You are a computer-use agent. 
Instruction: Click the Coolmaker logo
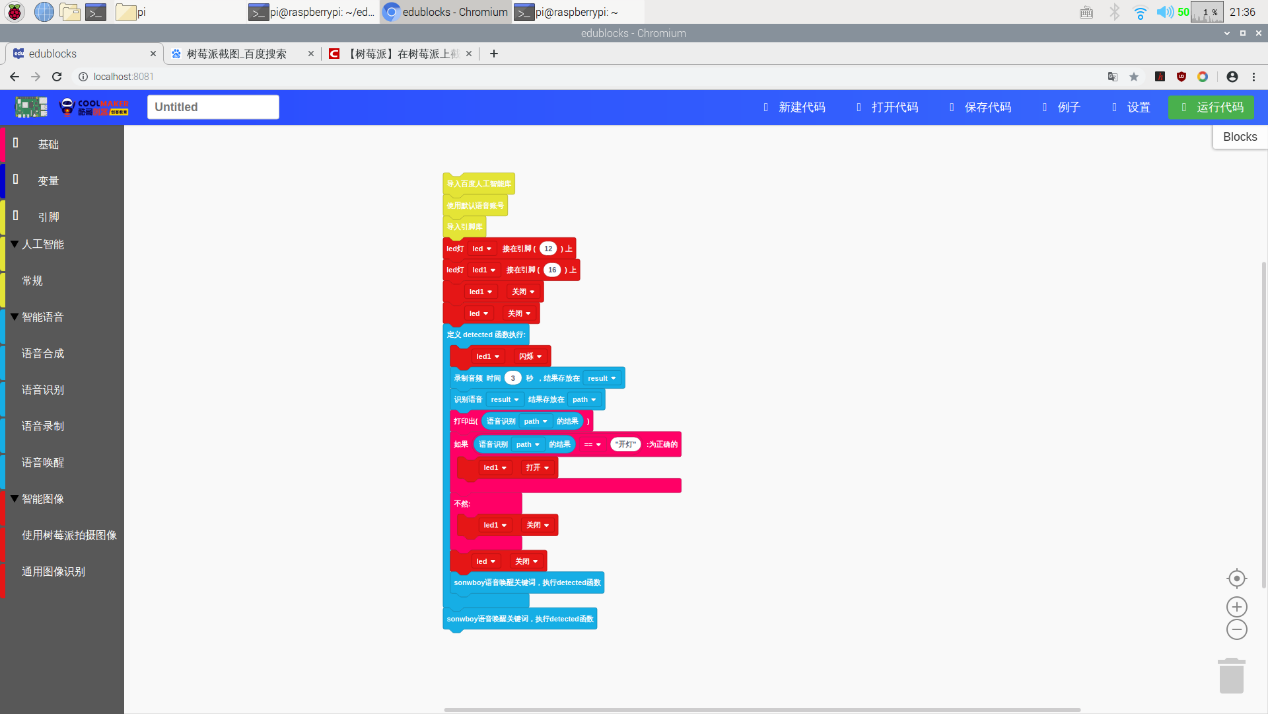pyautogui.click(x=94, y=107)
